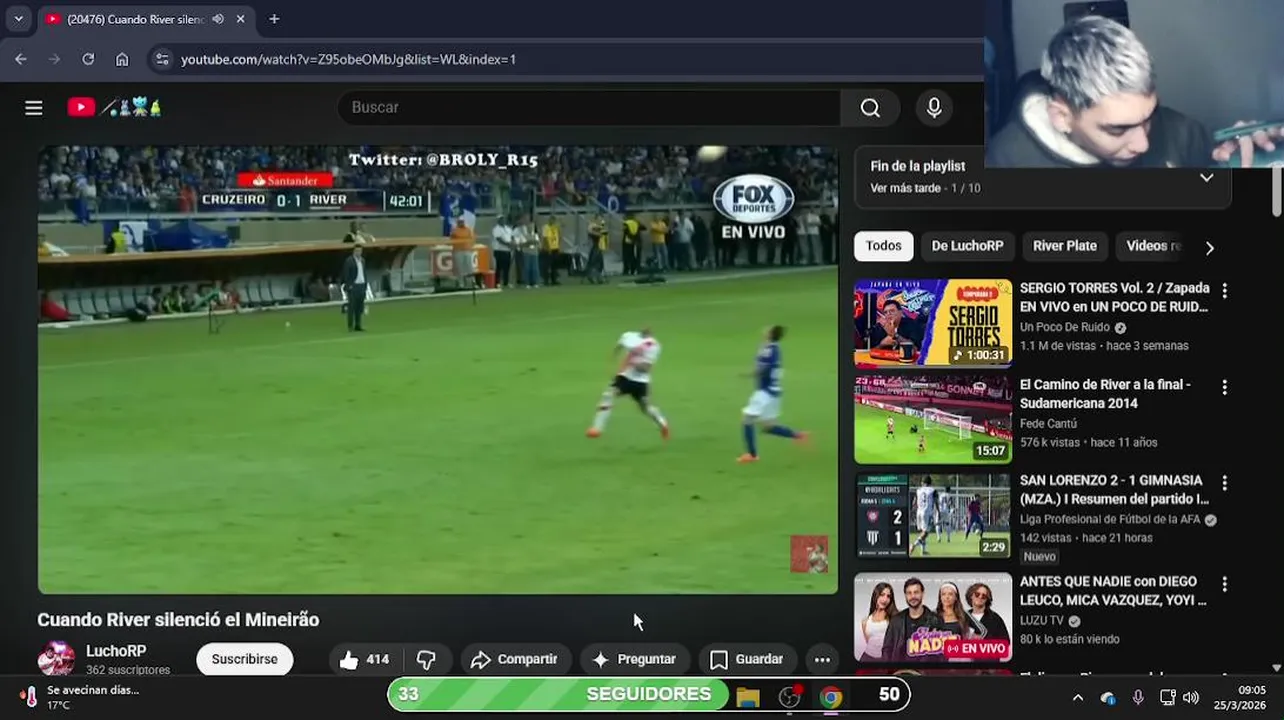Open a new browser tab with the plus icon
1284x720 pixels.
(274, 19)
